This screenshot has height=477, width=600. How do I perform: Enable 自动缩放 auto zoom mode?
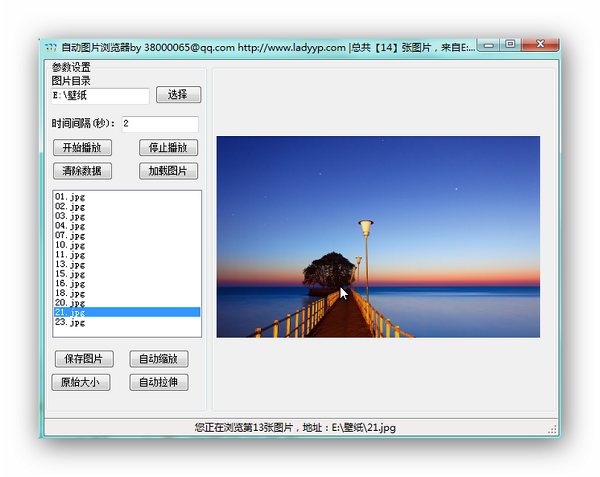(x=159, y=359)
